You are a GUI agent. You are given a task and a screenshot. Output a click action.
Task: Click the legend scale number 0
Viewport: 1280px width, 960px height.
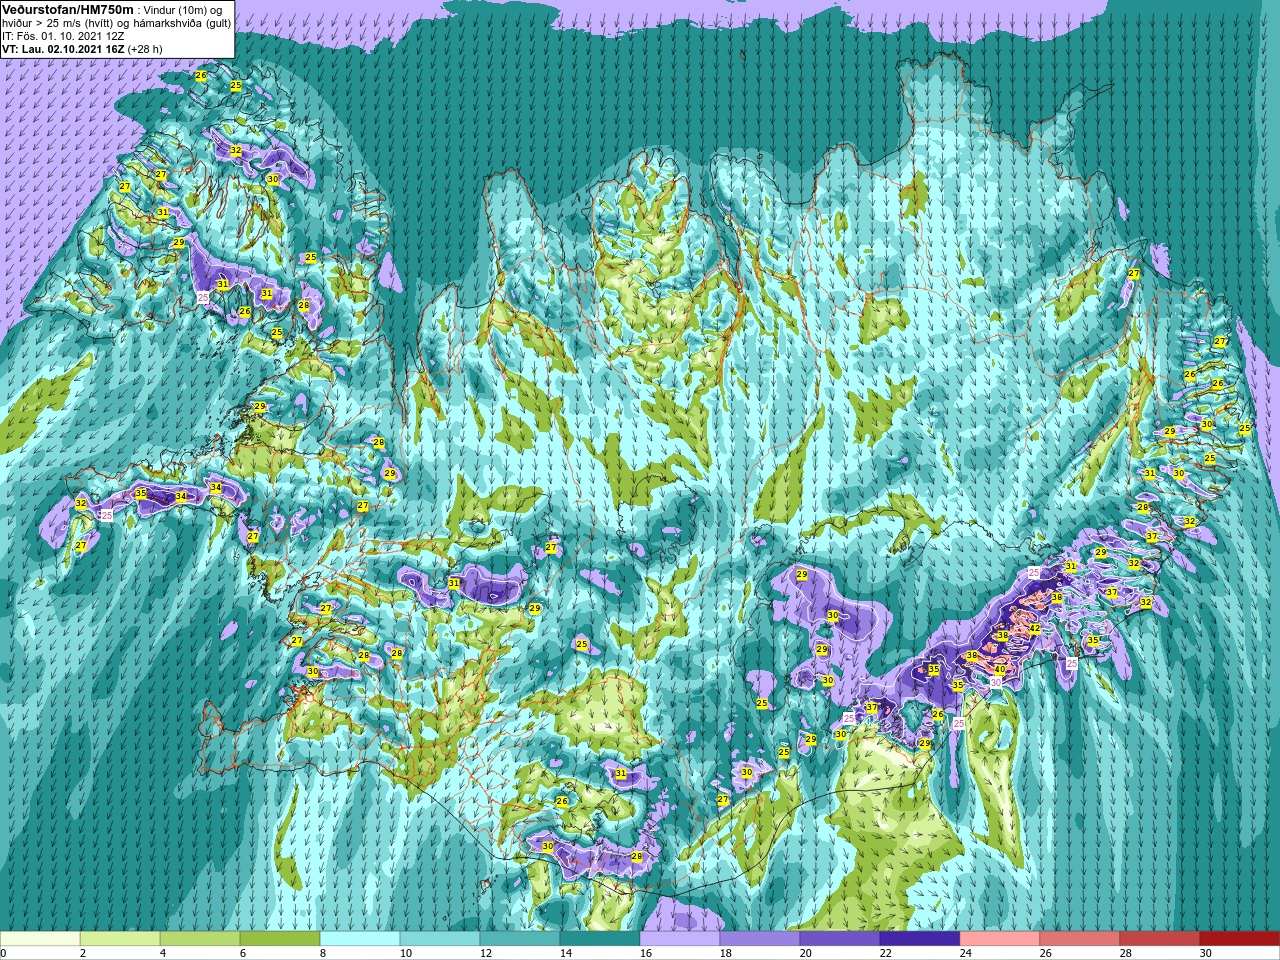click(4, 953)
